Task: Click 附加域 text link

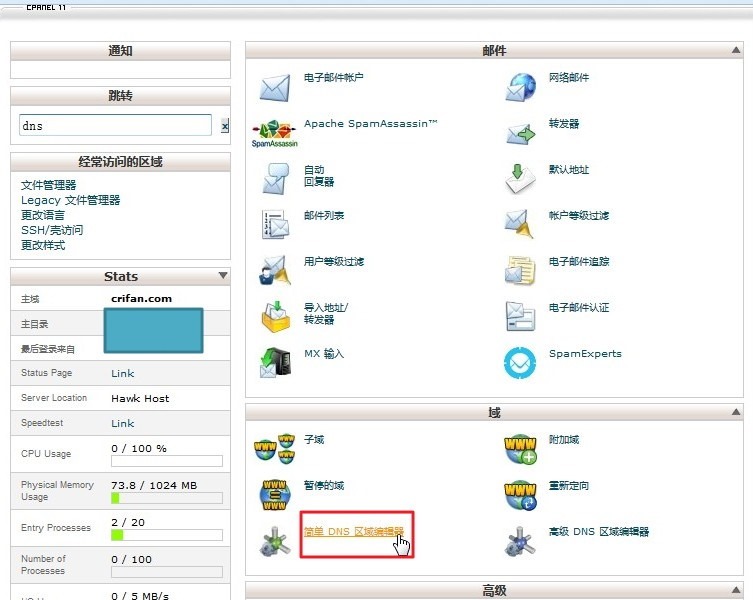Action: click(x=564, y=440)
